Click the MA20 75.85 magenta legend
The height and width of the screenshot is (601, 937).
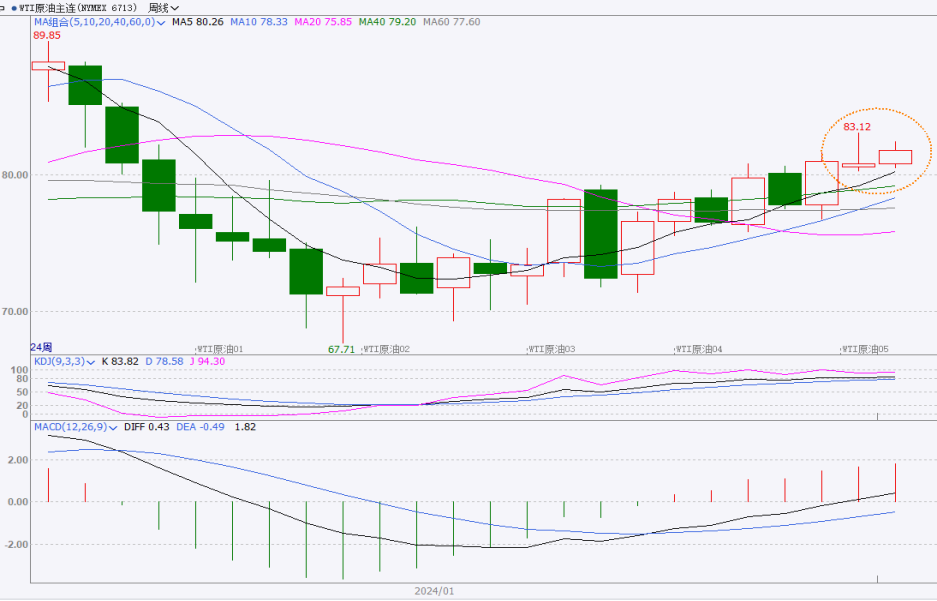click(322, 21)
